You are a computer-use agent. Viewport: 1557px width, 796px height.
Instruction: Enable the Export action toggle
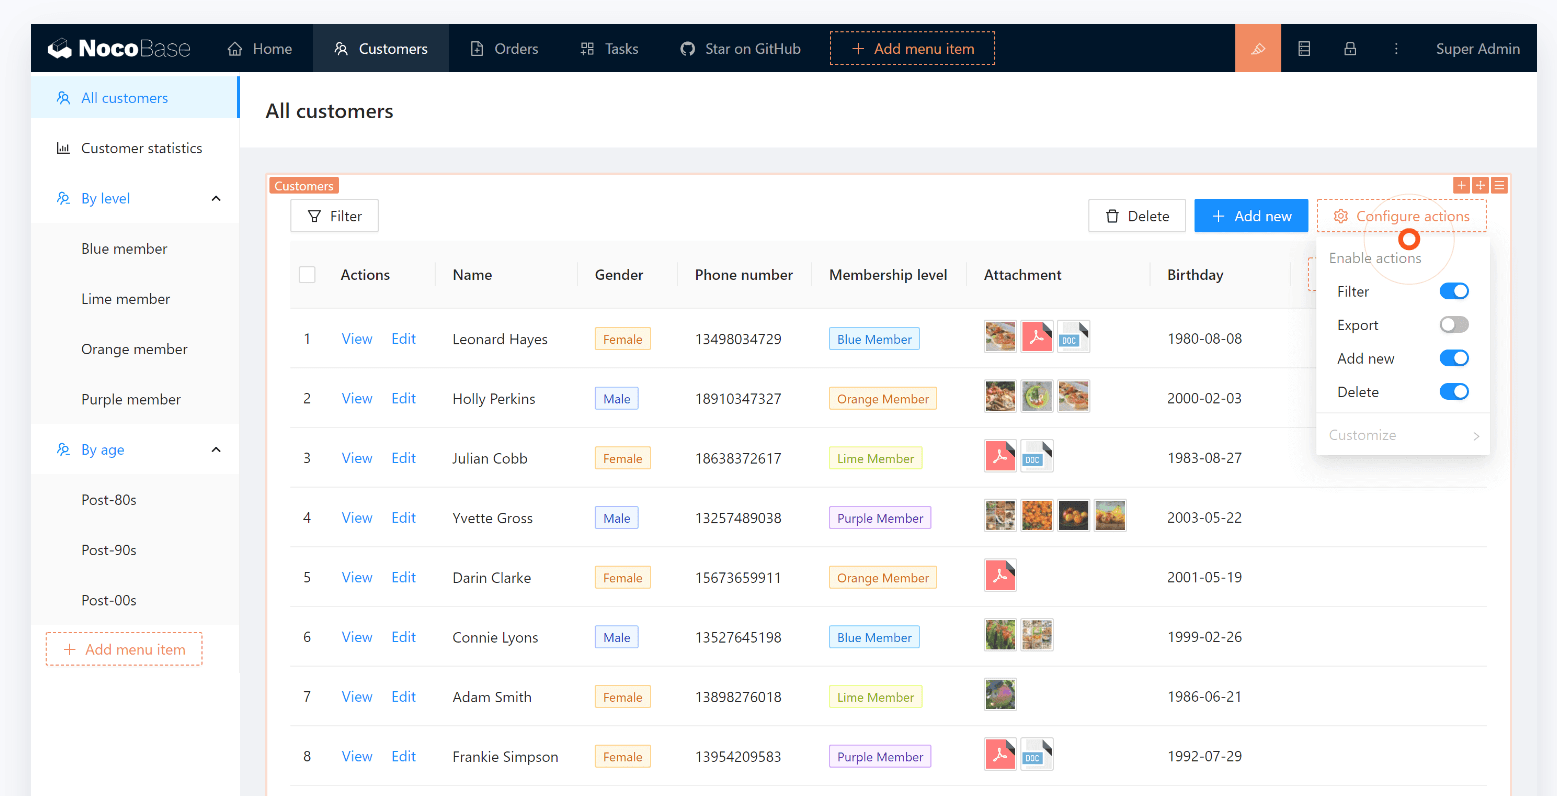(x=1454, y=324)
